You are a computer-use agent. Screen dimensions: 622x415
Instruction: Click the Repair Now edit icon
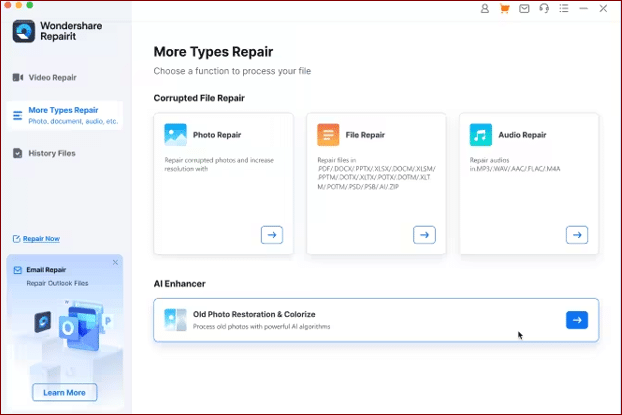[x=17, y=238]
